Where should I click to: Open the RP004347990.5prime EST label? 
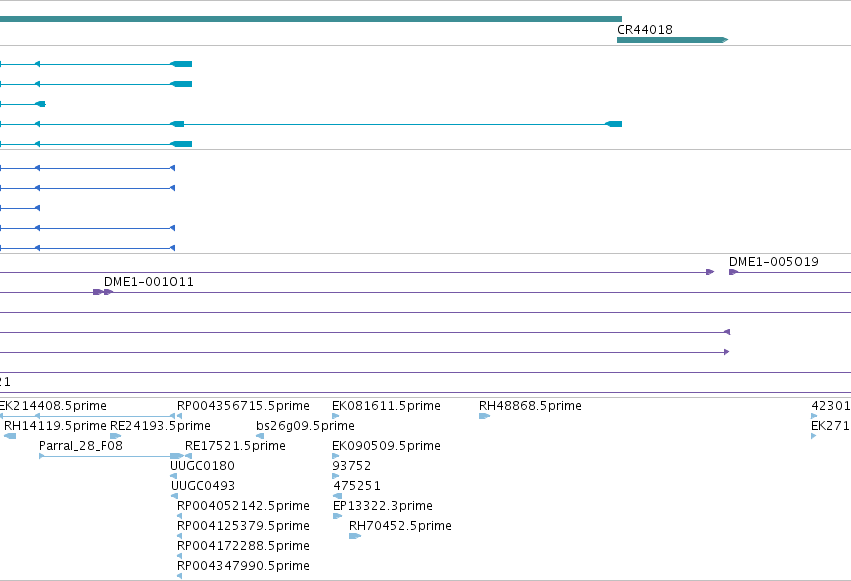coord(243,566)
